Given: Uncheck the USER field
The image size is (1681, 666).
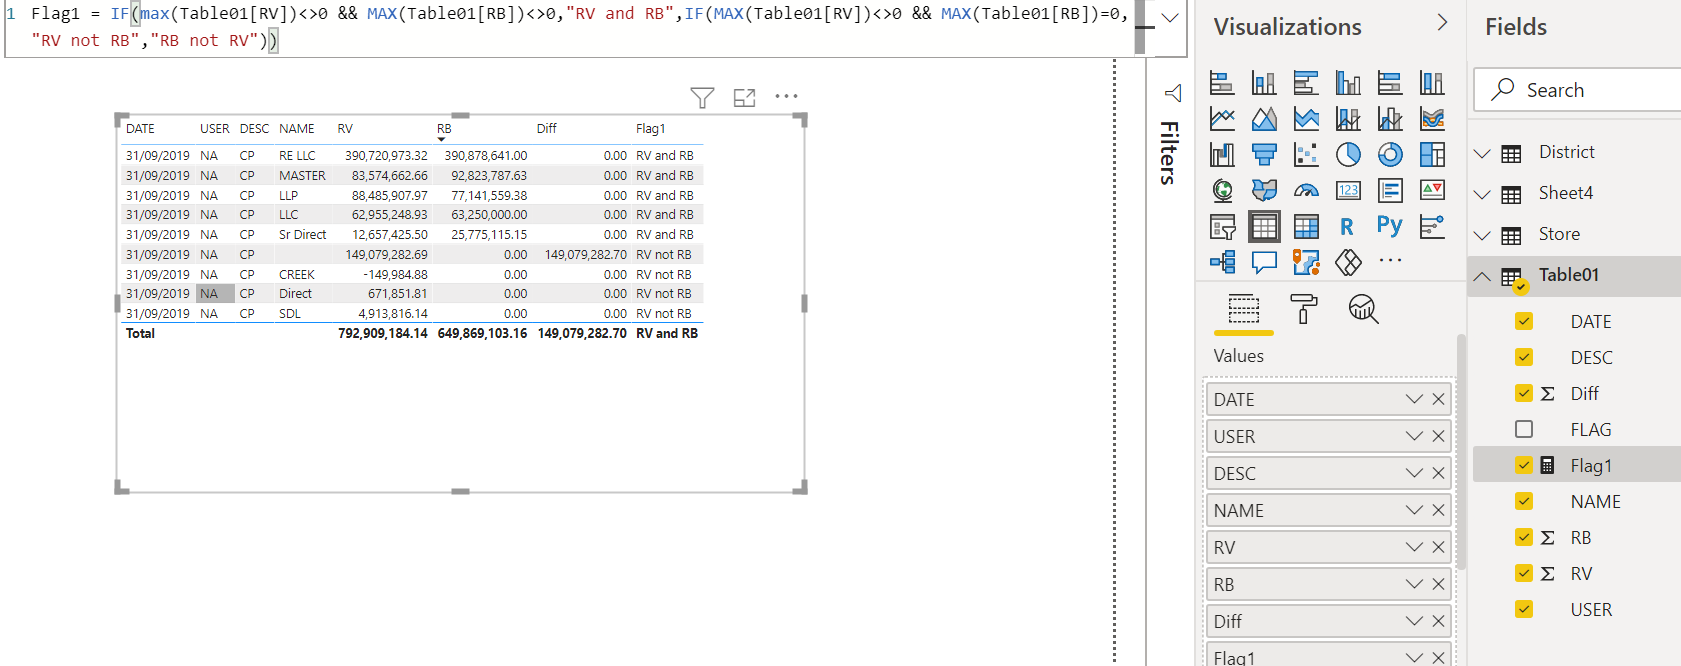Looking at the screenshot, I should coord(1524,609).
